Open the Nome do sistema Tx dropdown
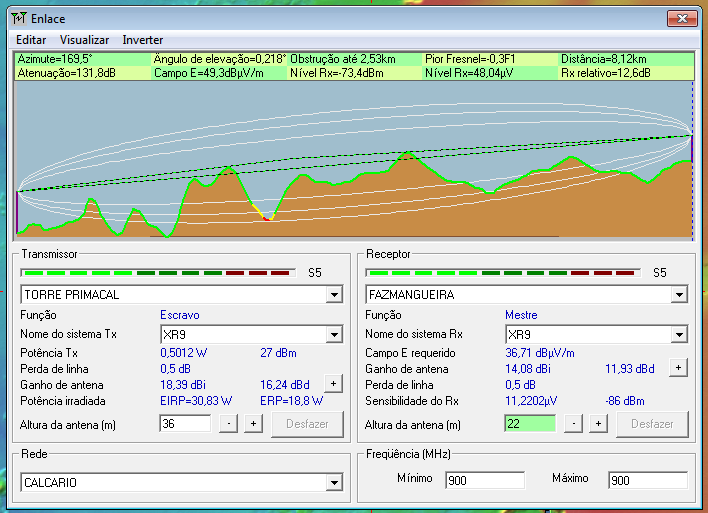 pos(334,335)
